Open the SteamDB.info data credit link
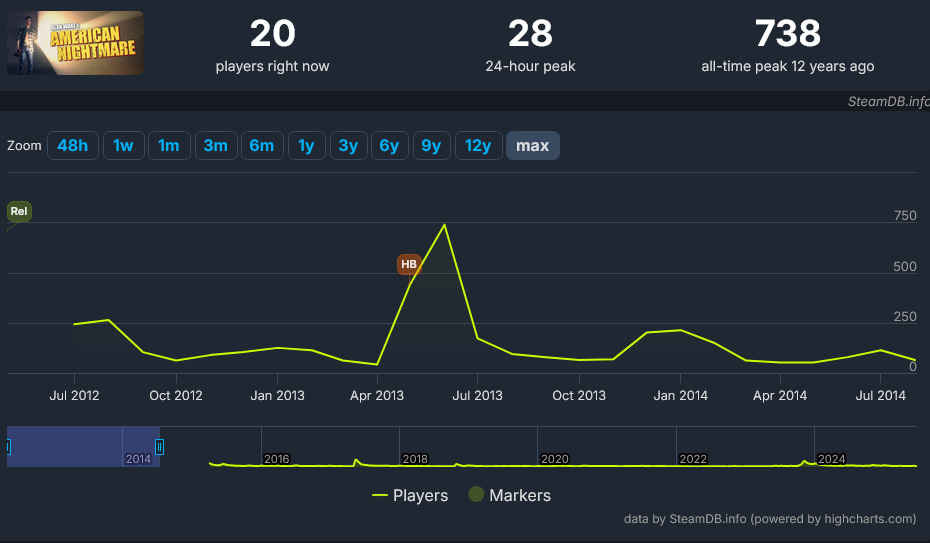This screenshot has height=543, width=930. 770,519
